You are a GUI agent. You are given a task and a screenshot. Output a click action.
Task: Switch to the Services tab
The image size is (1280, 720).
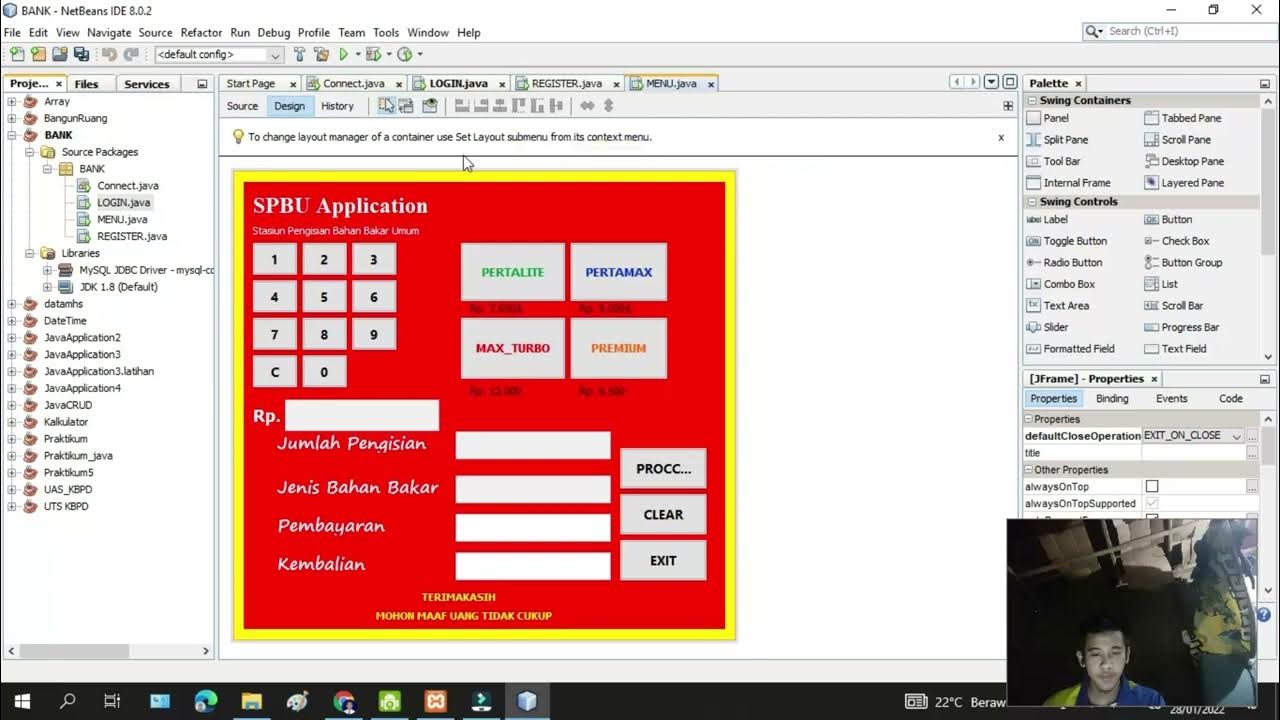click(x=147, y=84)
